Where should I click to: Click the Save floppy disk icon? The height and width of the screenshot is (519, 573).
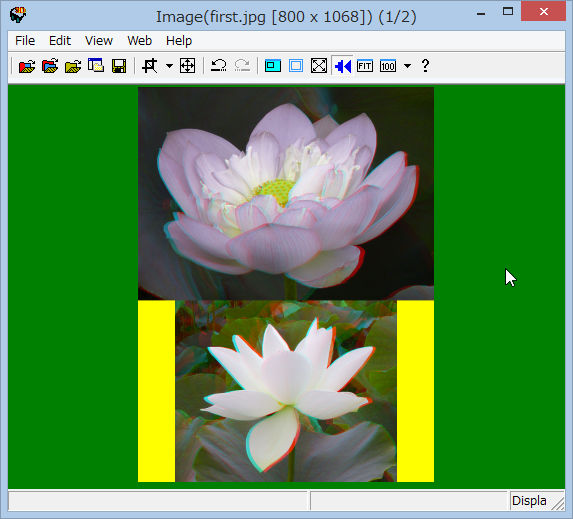click(119, 66)
